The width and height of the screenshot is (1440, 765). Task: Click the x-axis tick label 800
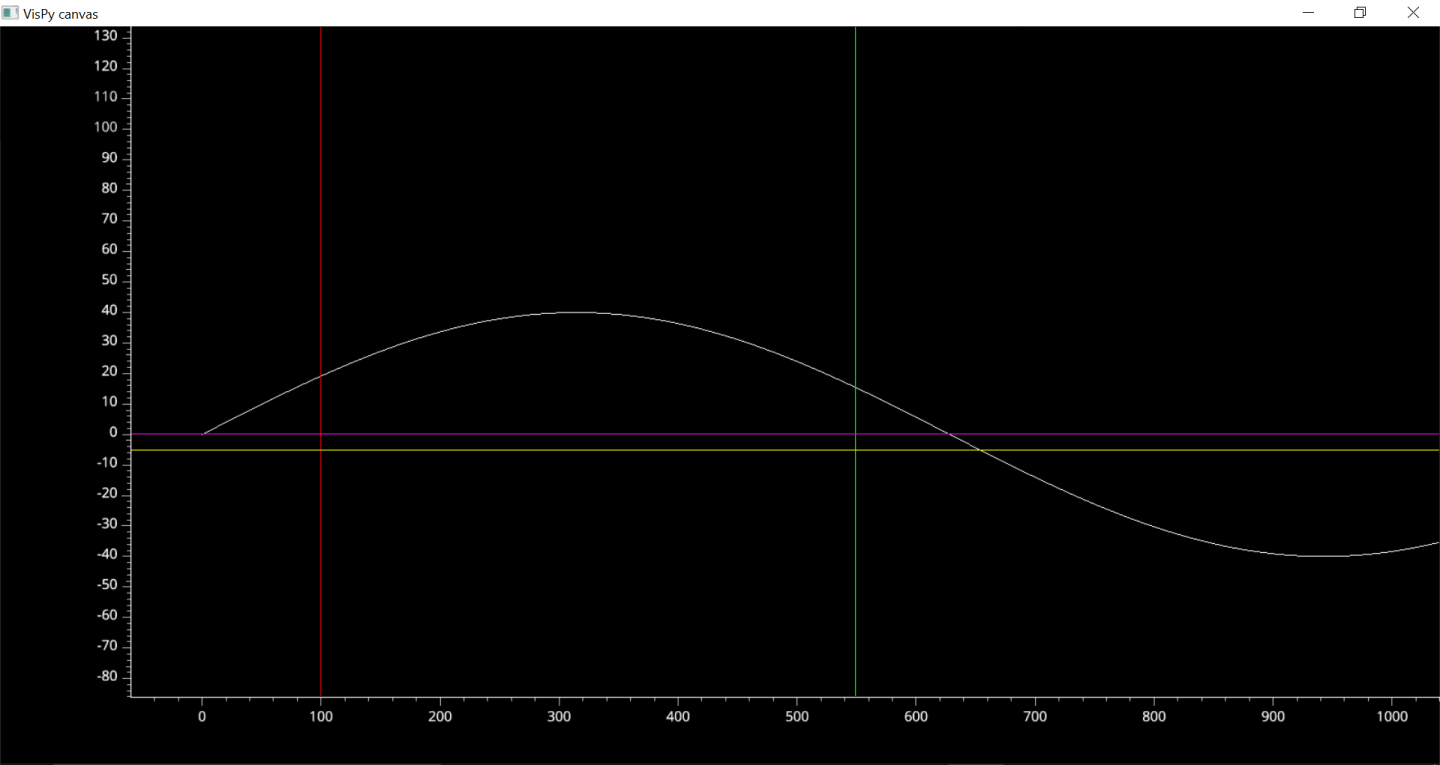coord(1154,716)
